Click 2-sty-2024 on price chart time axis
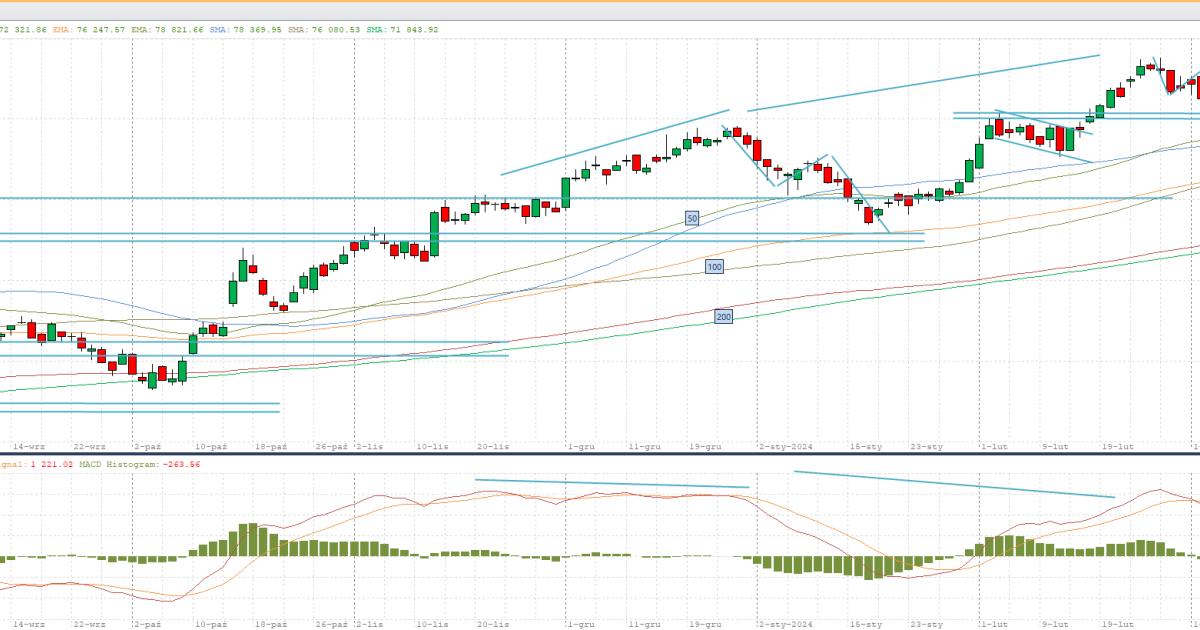1200x630 pixels. [x=785, y=447]
